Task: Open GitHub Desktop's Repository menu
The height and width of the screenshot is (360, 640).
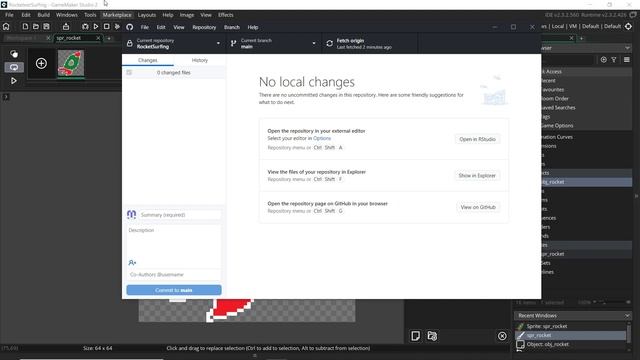Action: (x=204, y=27)
